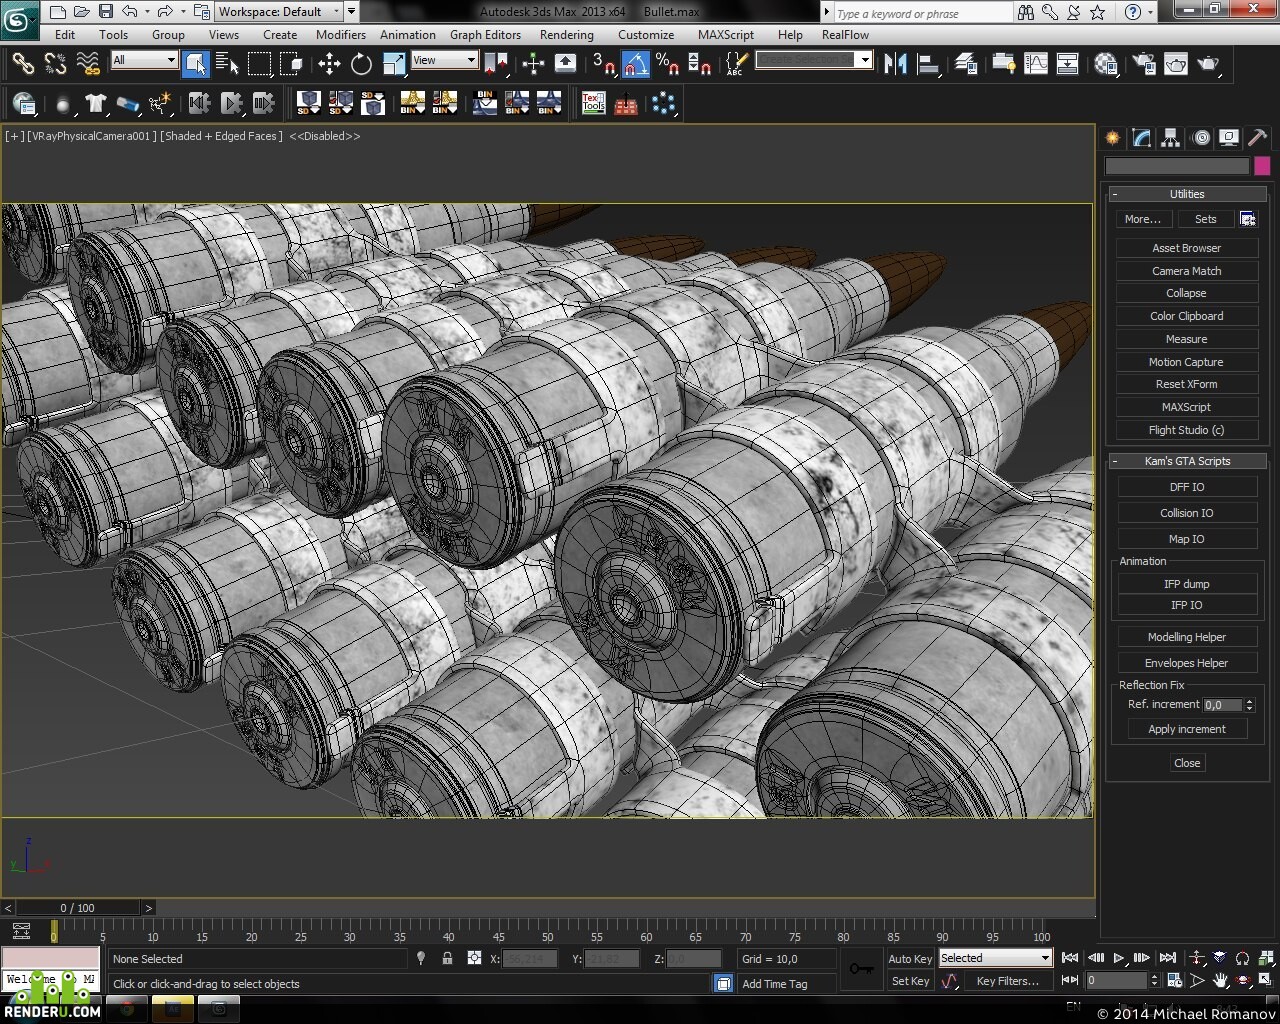1280x1024 pixels.
Task: Click the Apply increment button
Action: (1187, 729)
